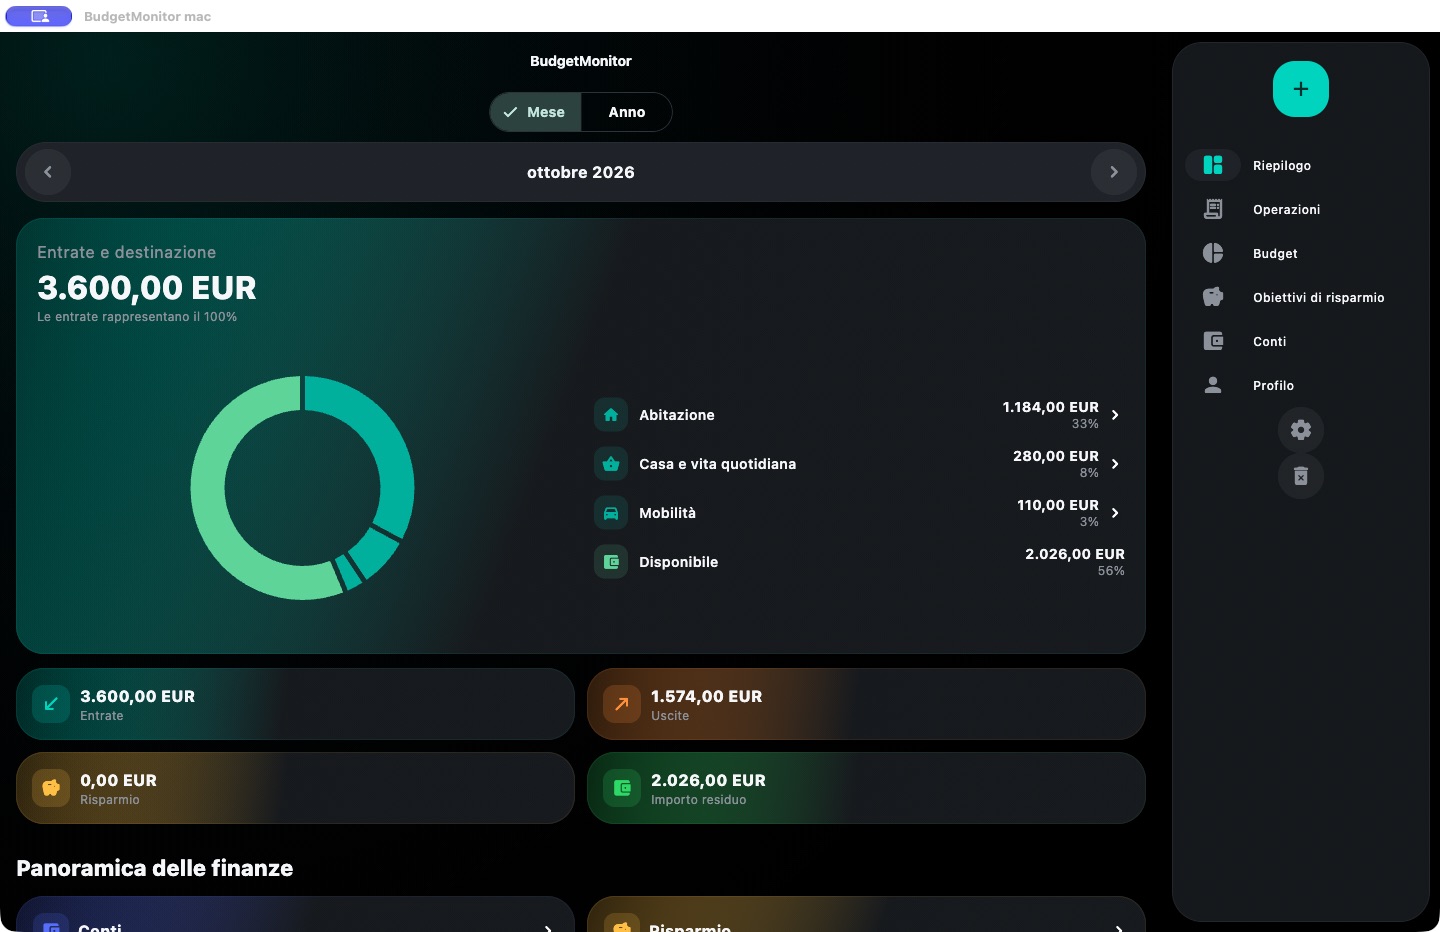Image resolution: width=1440 pixels, height=932 pixels.
Task: Click the Entrate e destinazione title
Action: coord(127,252)
